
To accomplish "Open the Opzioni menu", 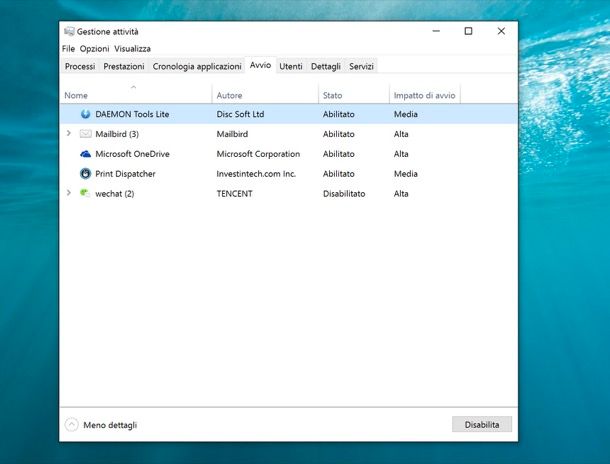I will 95,49.
